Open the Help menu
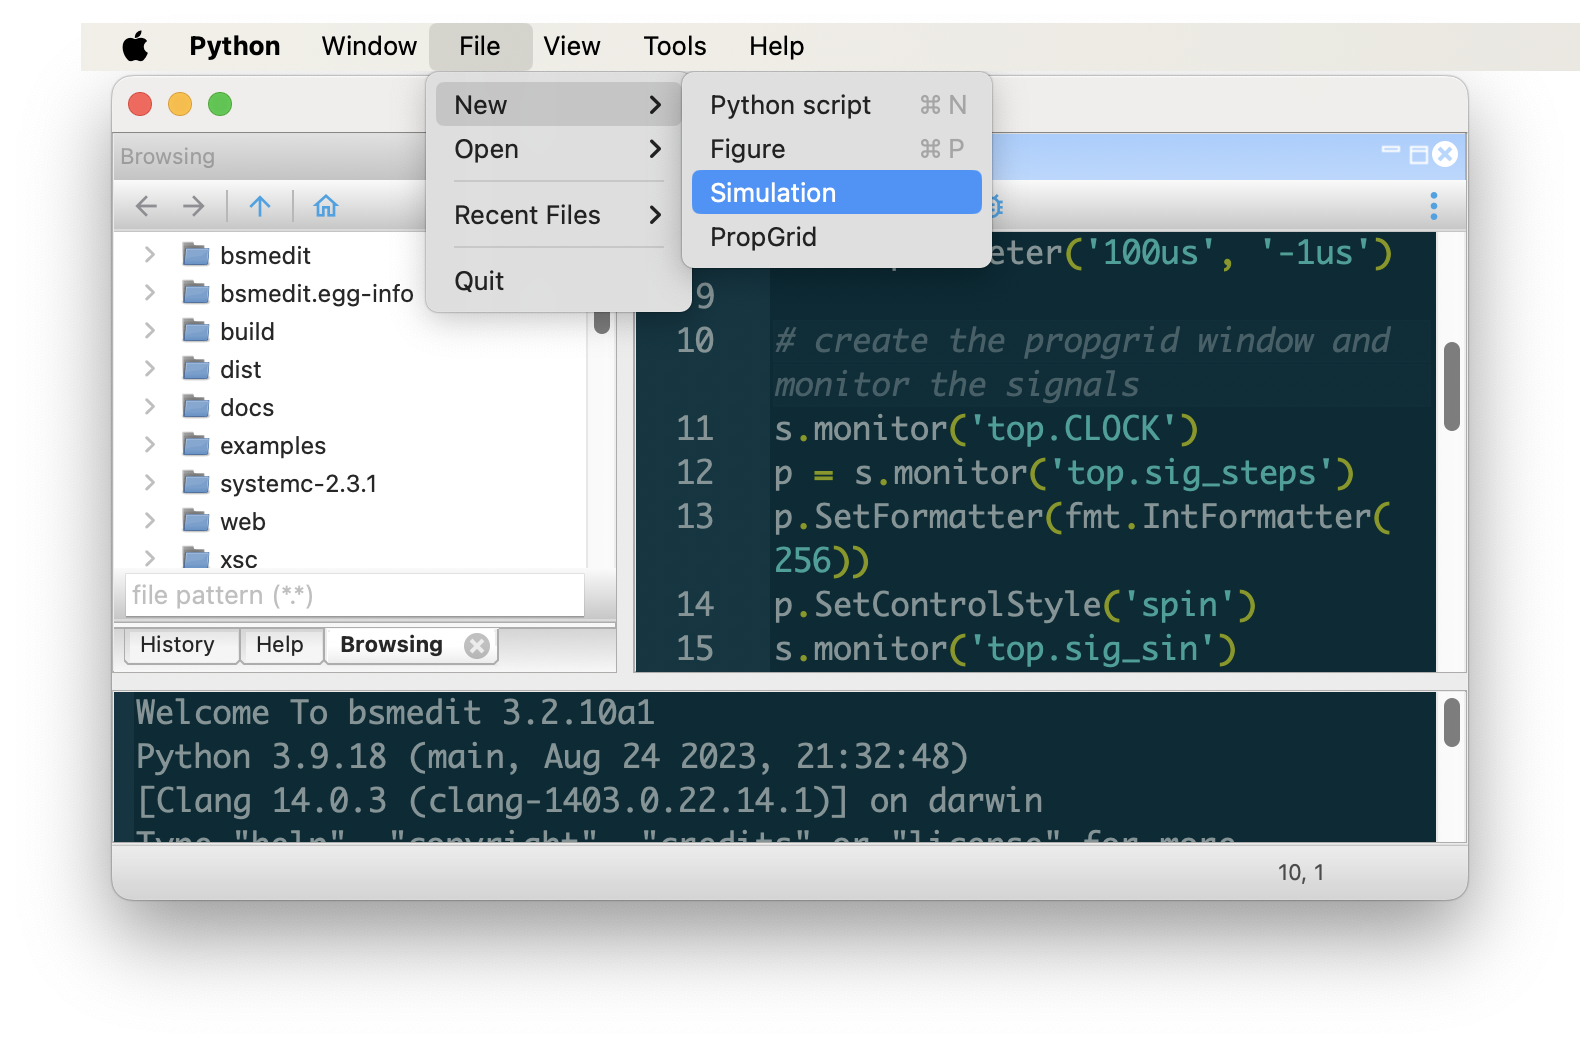Viewport: 1580px width, 1048px height. (x=777, y=46)
